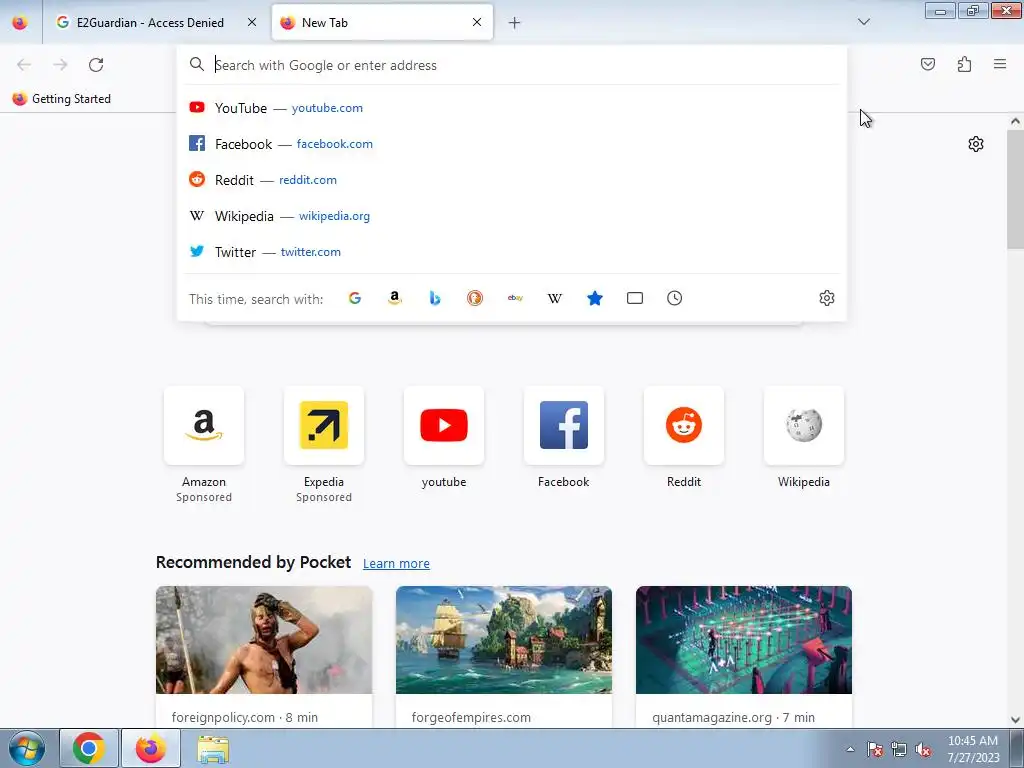Viewport: 1024px width, 768px height.
Task: Choose the YouTube — youtube.com suggestion
Action: (x=512, y=108)
